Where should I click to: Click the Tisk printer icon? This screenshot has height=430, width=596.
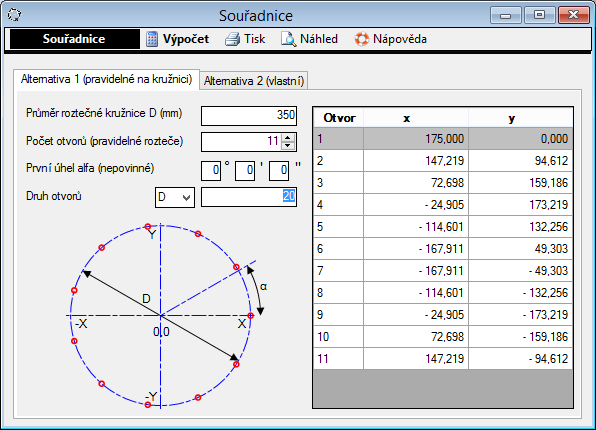coord(232,39)
